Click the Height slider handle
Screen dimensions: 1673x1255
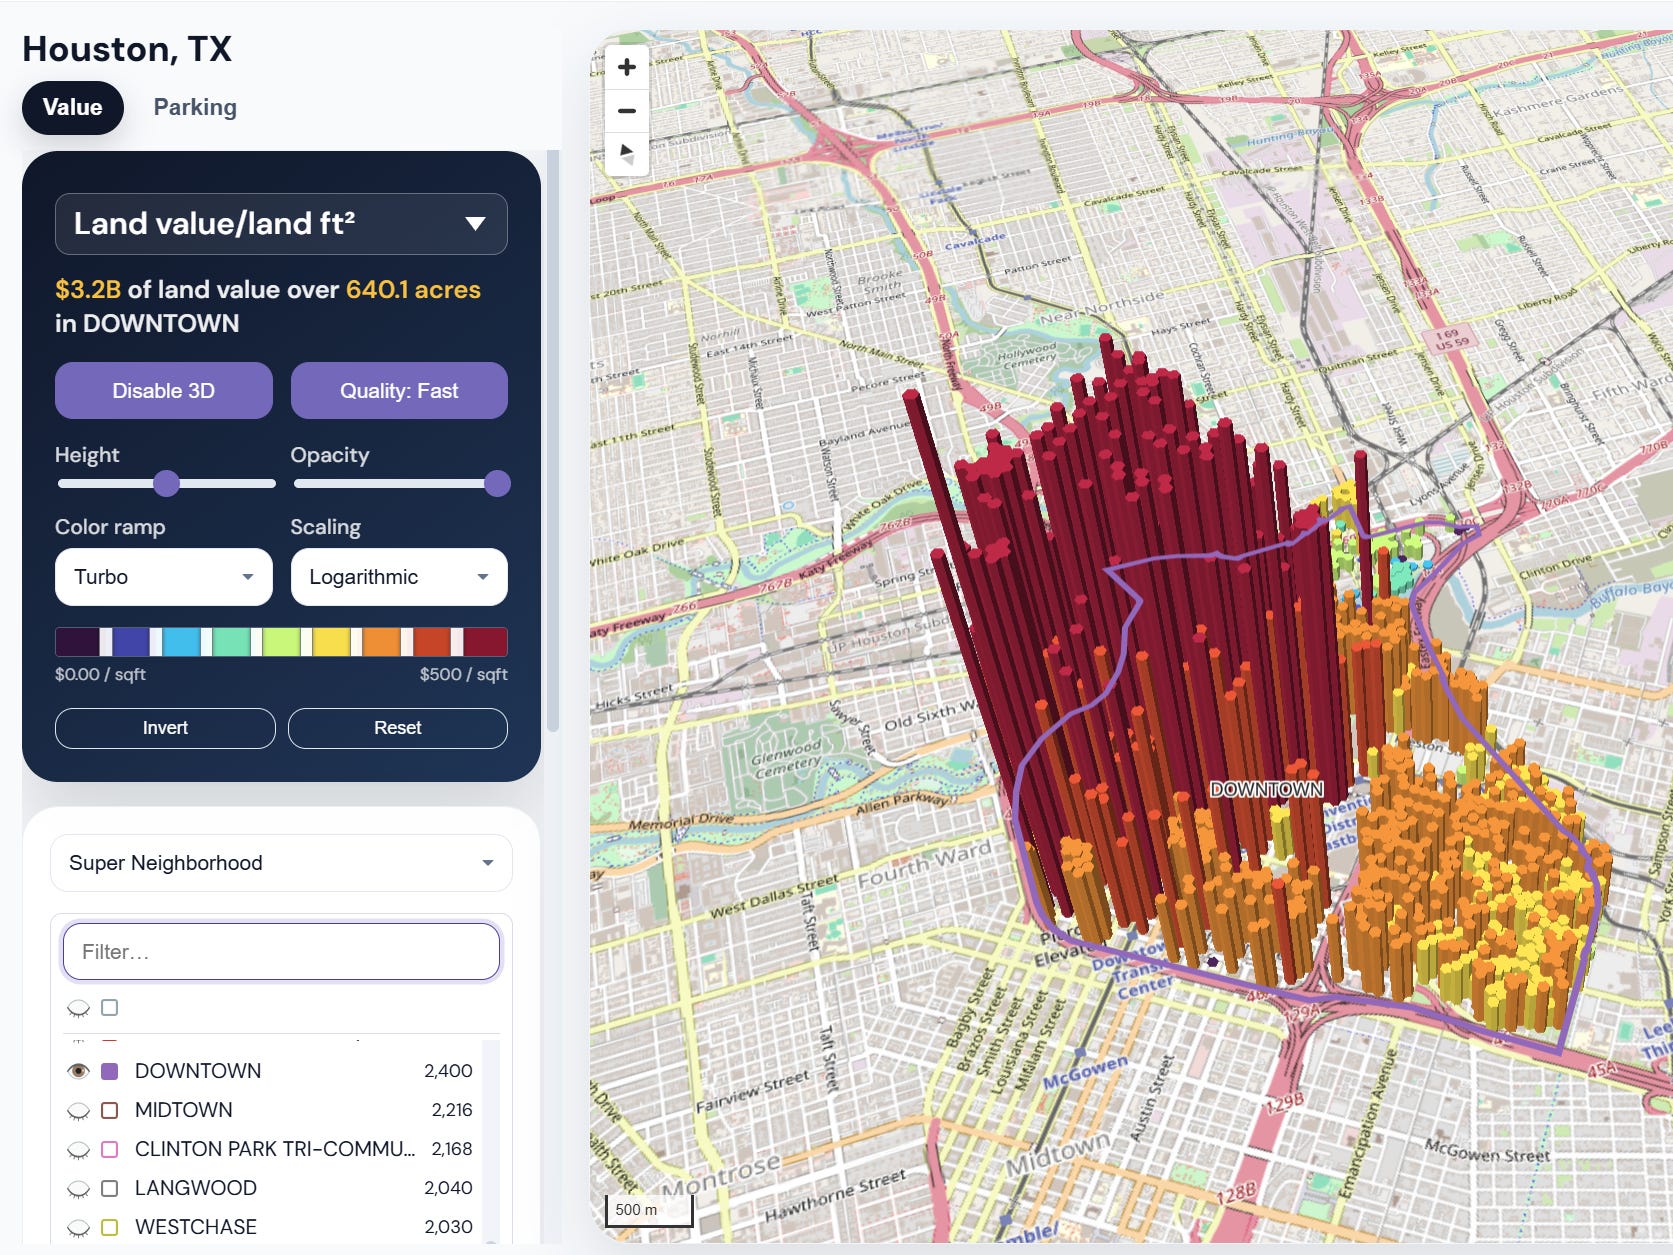click(166, 484)
